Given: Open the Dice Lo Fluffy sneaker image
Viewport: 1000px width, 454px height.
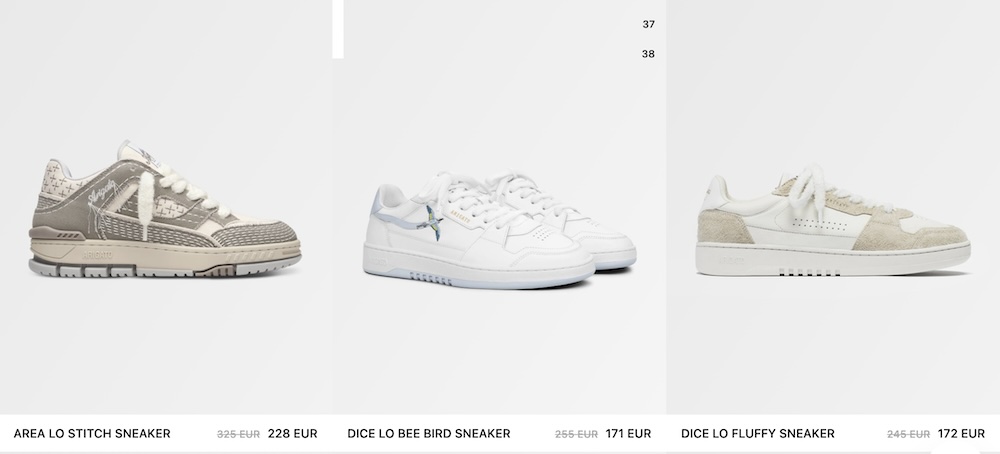Looking at the screenshot, I should [x=833, y=221].
